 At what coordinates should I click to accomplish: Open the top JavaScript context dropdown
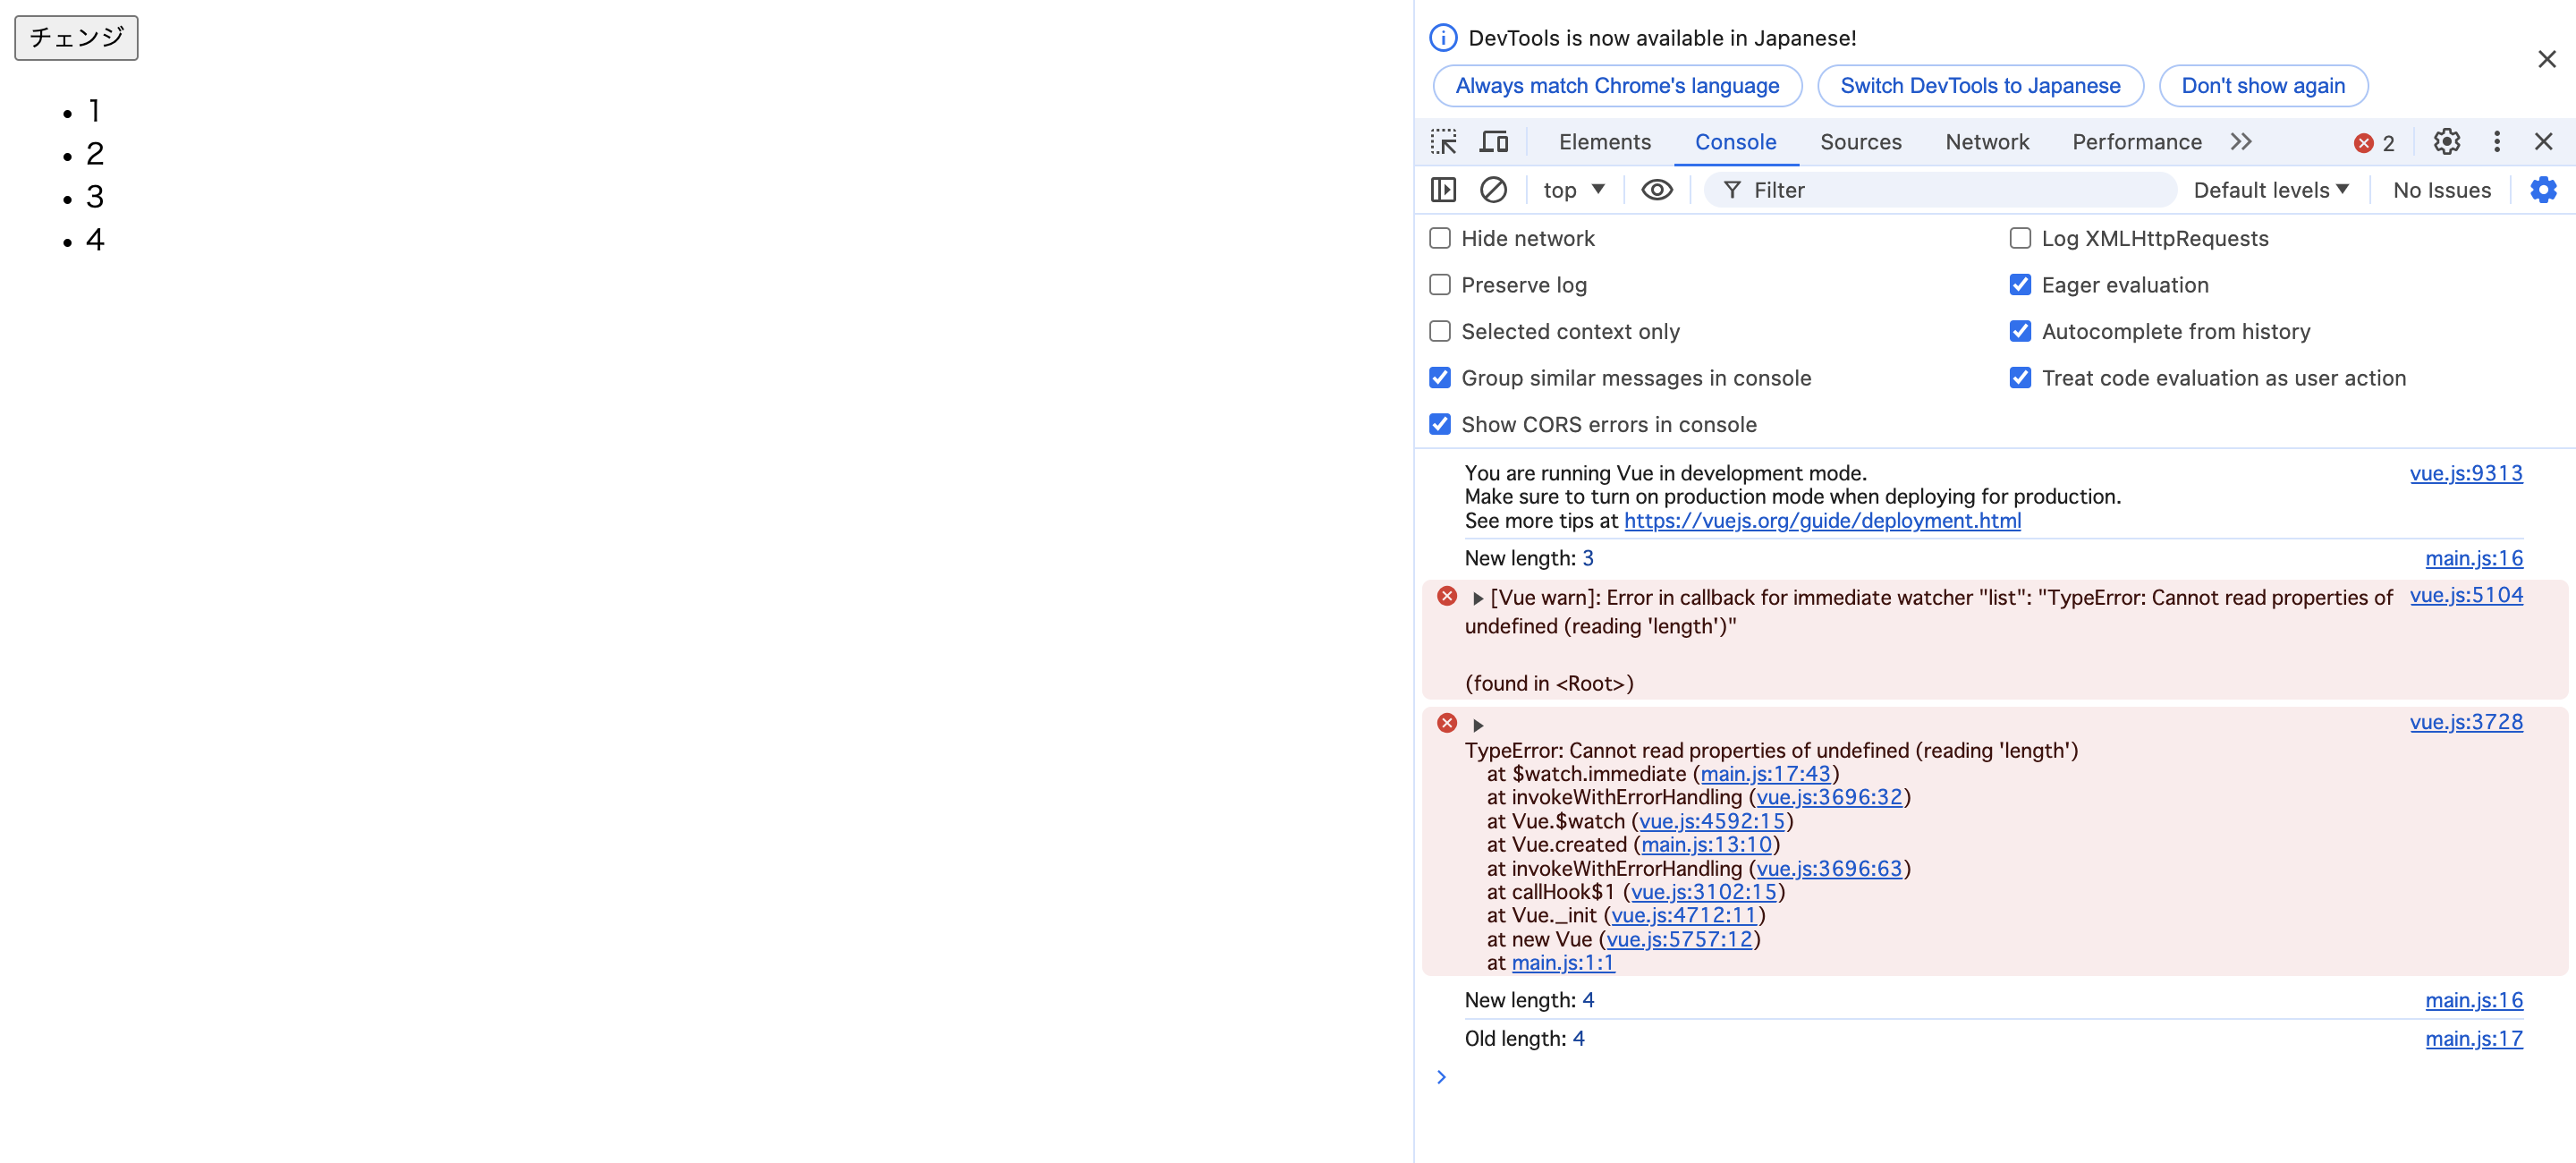click(x=1573, y=190)
